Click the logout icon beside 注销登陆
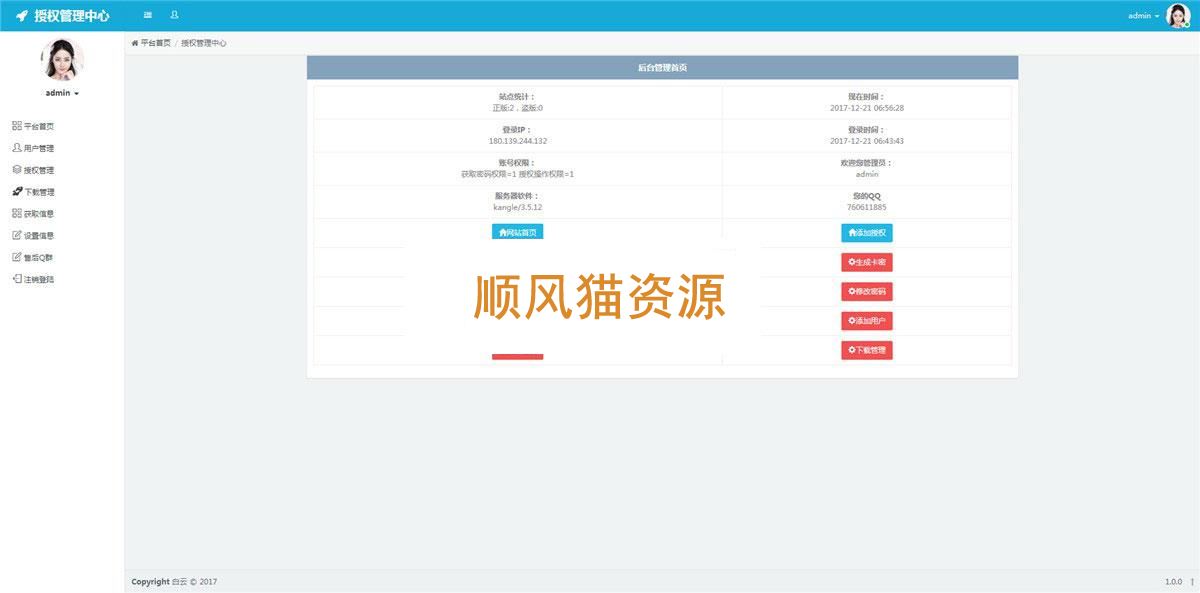 pyautogui.click(x=16, y=279)
